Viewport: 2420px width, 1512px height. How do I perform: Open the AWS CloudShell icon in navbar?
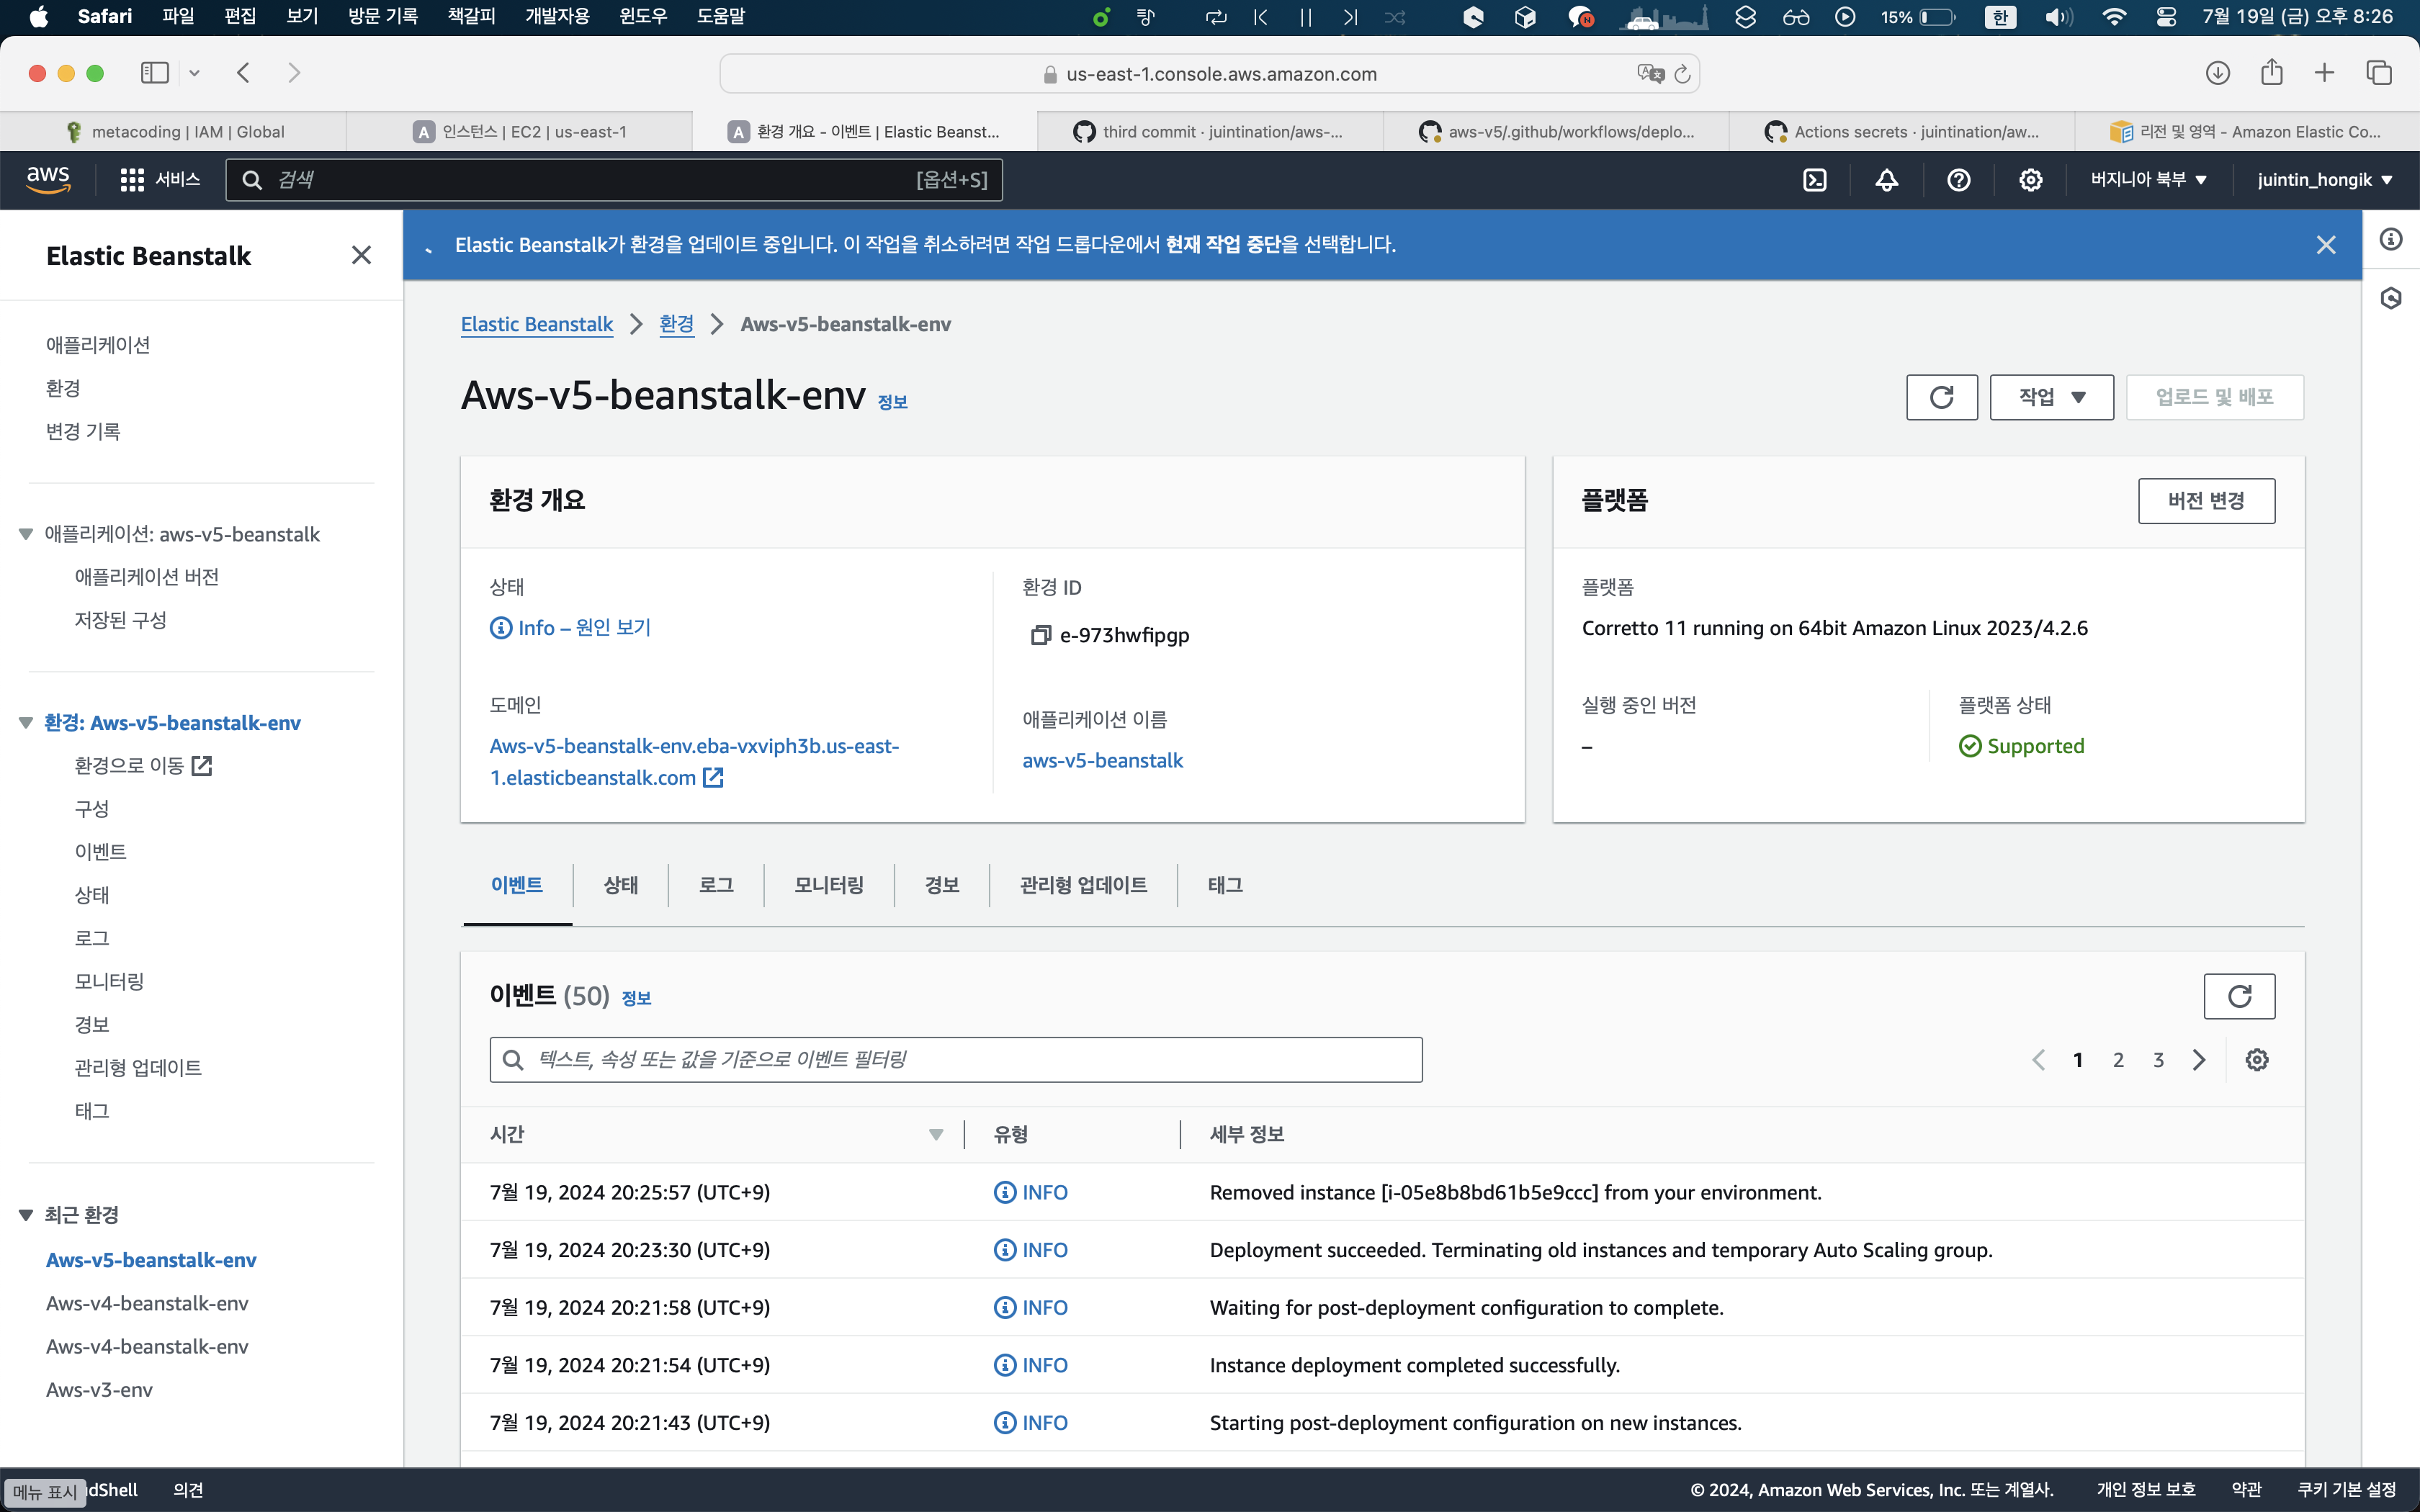pyautogui.click(x=1814, y=180)
